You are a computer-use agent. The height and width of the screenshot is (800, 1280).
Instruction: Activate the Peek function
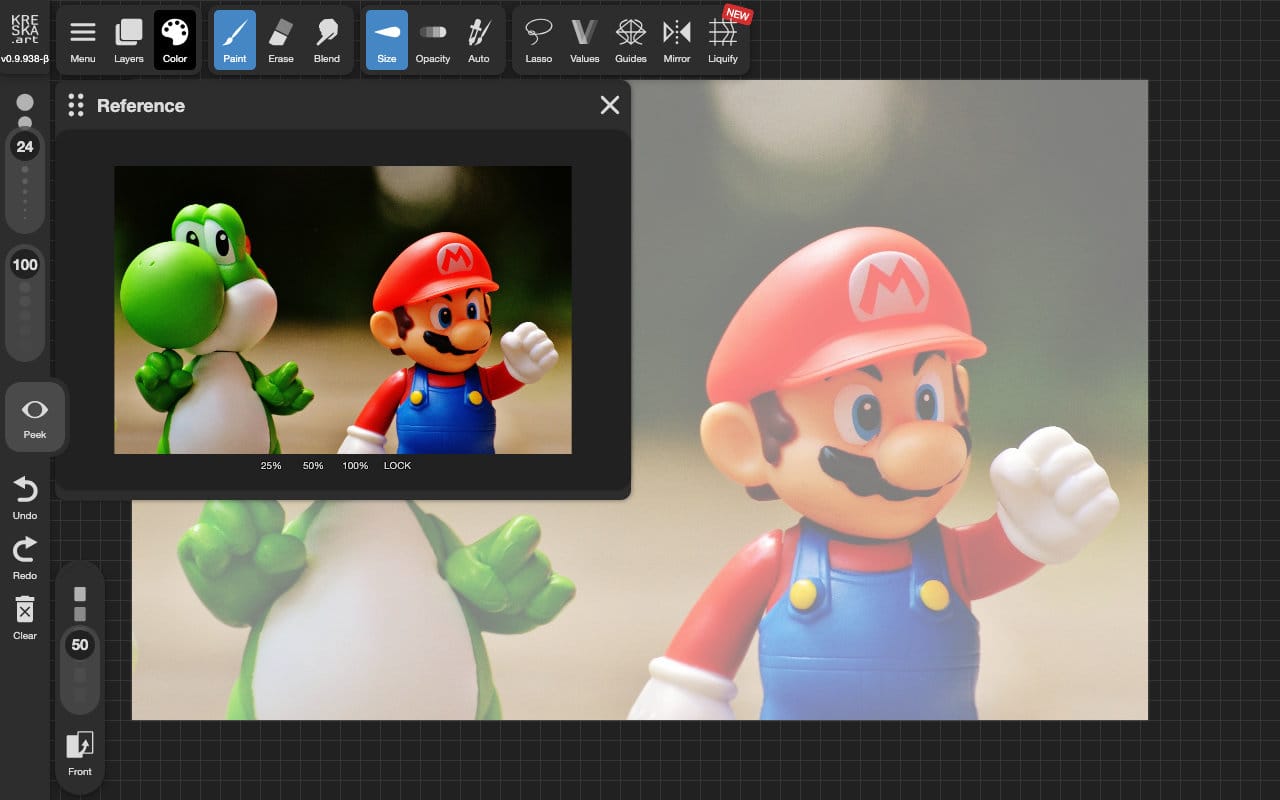click(35, 415)
